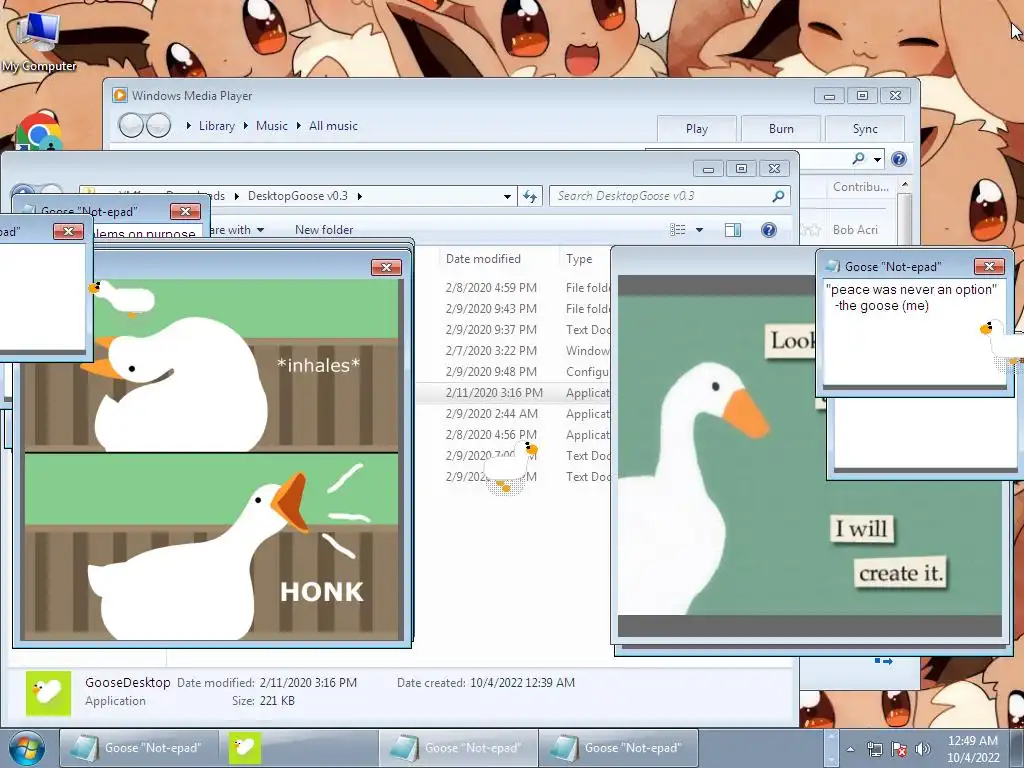The width and height of the screenshot is (1024, 768).
Task: Expand the All music breadcrumb arrow
Action: (x=298, y=125)
